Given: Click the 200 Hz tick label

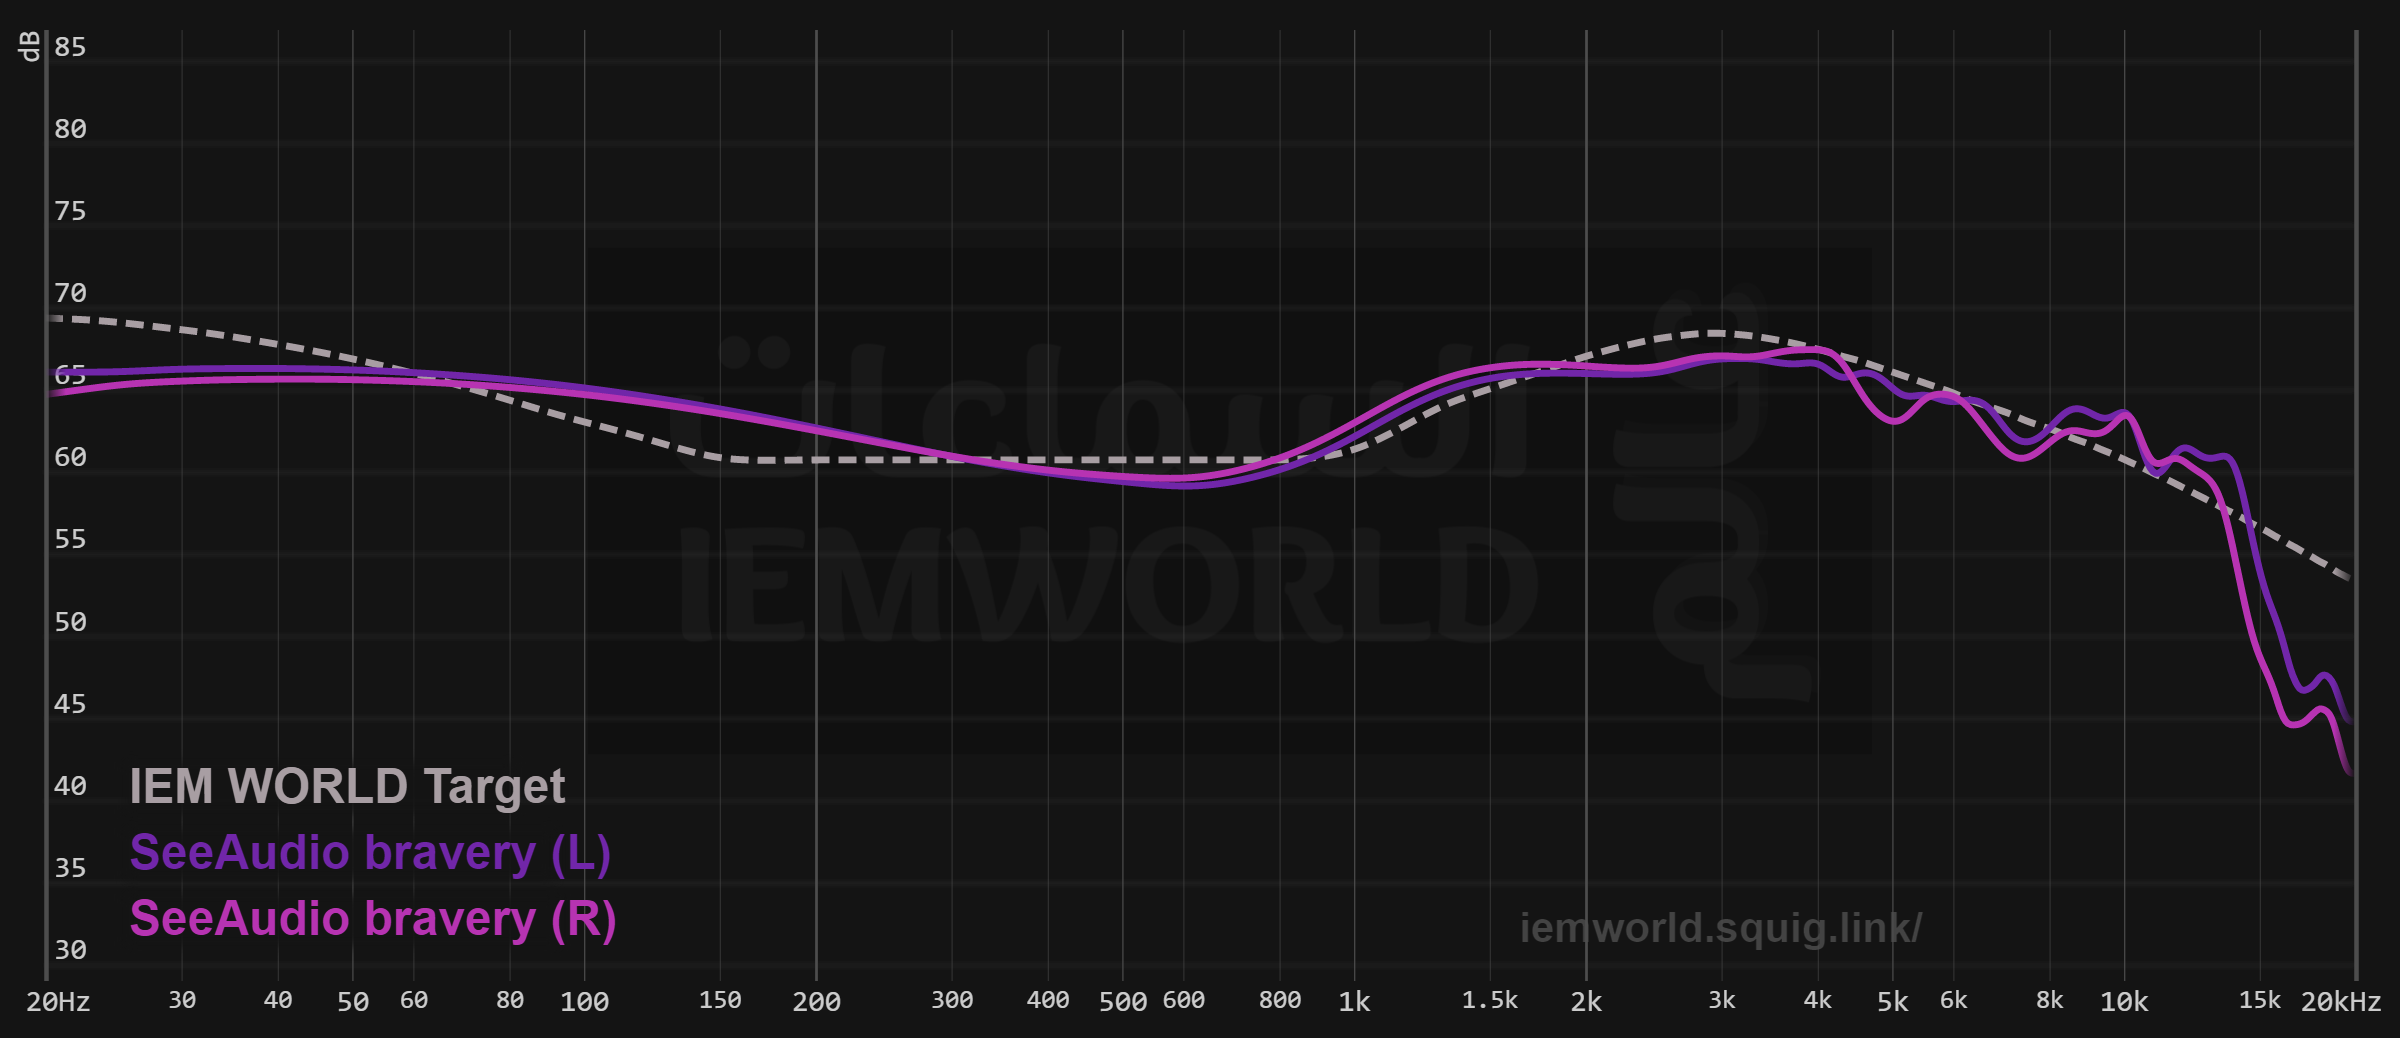Looking at the screenshot, I should (x=816, y=1001).
